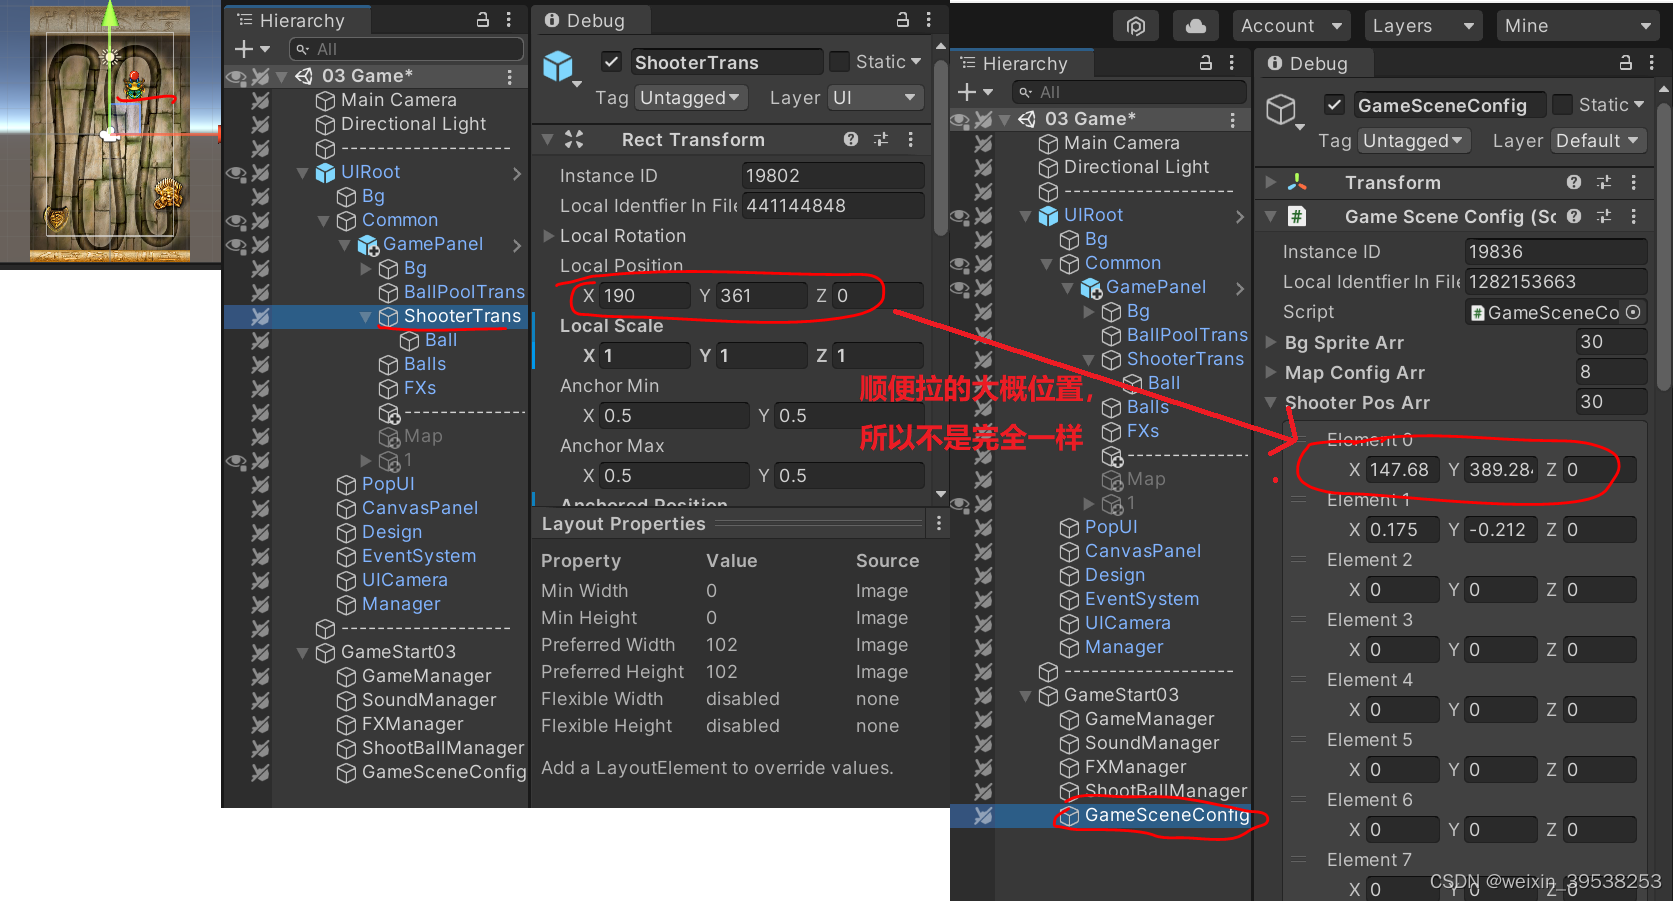
Task: Toggle visibility eye for Common, left Hierarchy
Action: coord(236,221)
